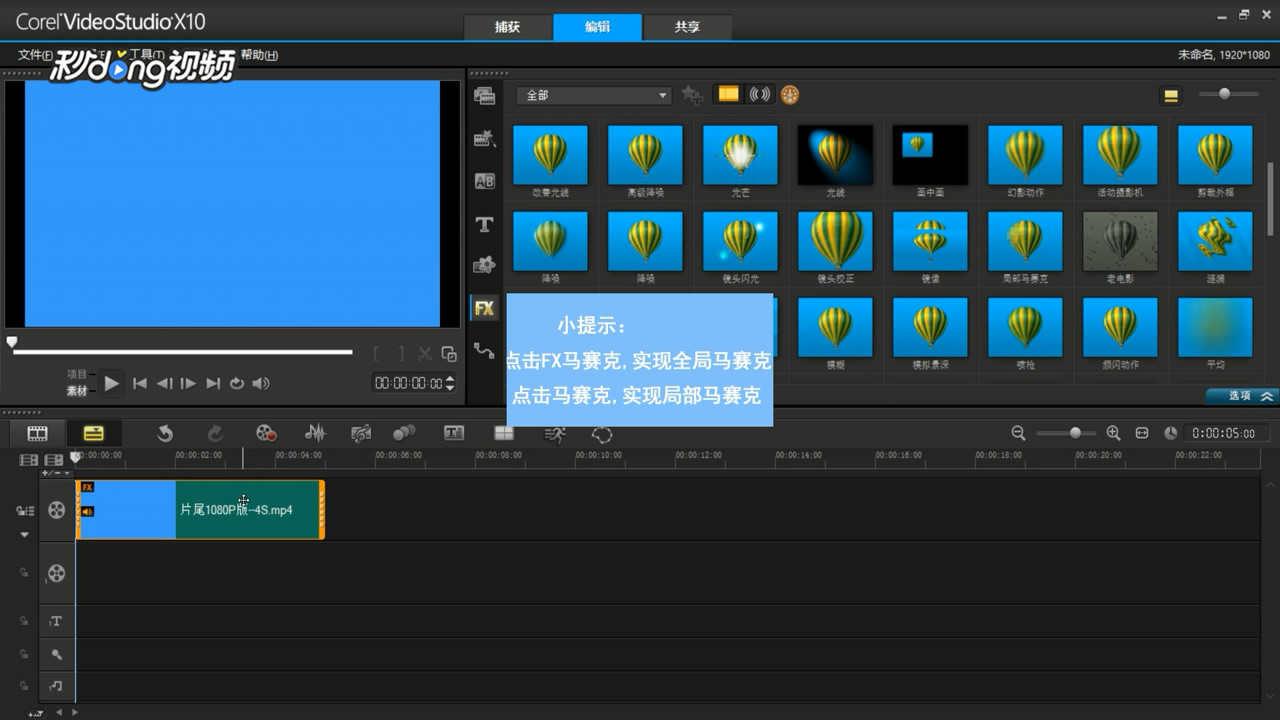The image size is (1280, 720).
Task: Toggle the title track button
Action: (x=56, y=621)
